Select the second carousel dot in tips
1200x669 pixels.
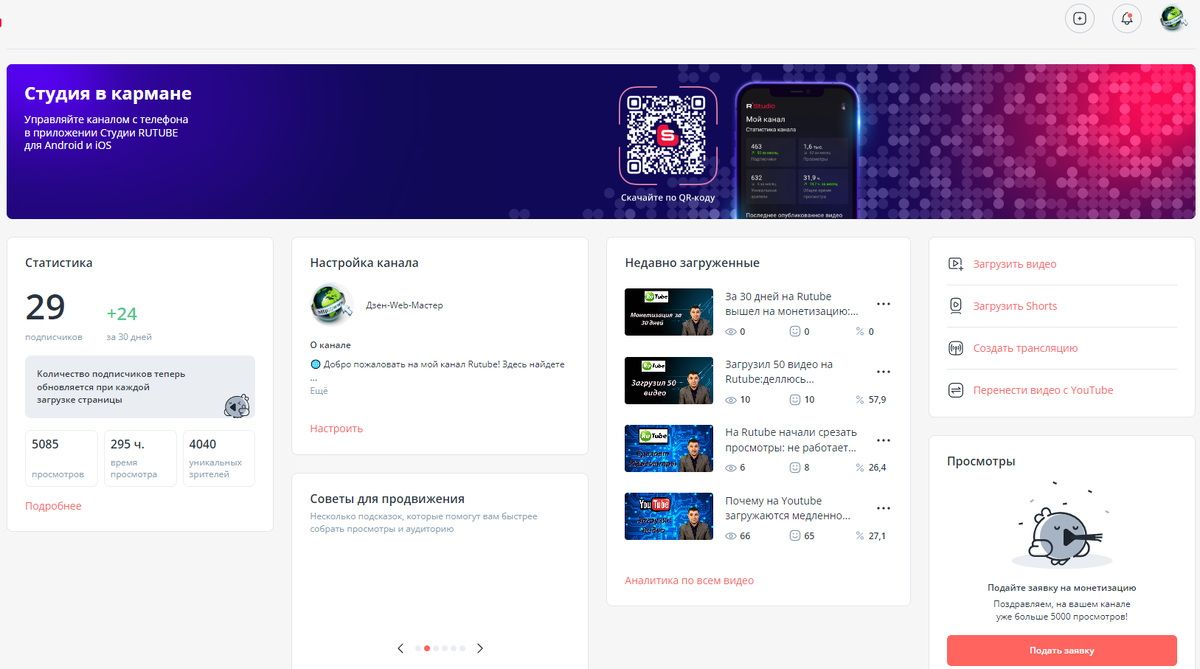(x=427, y=648)
